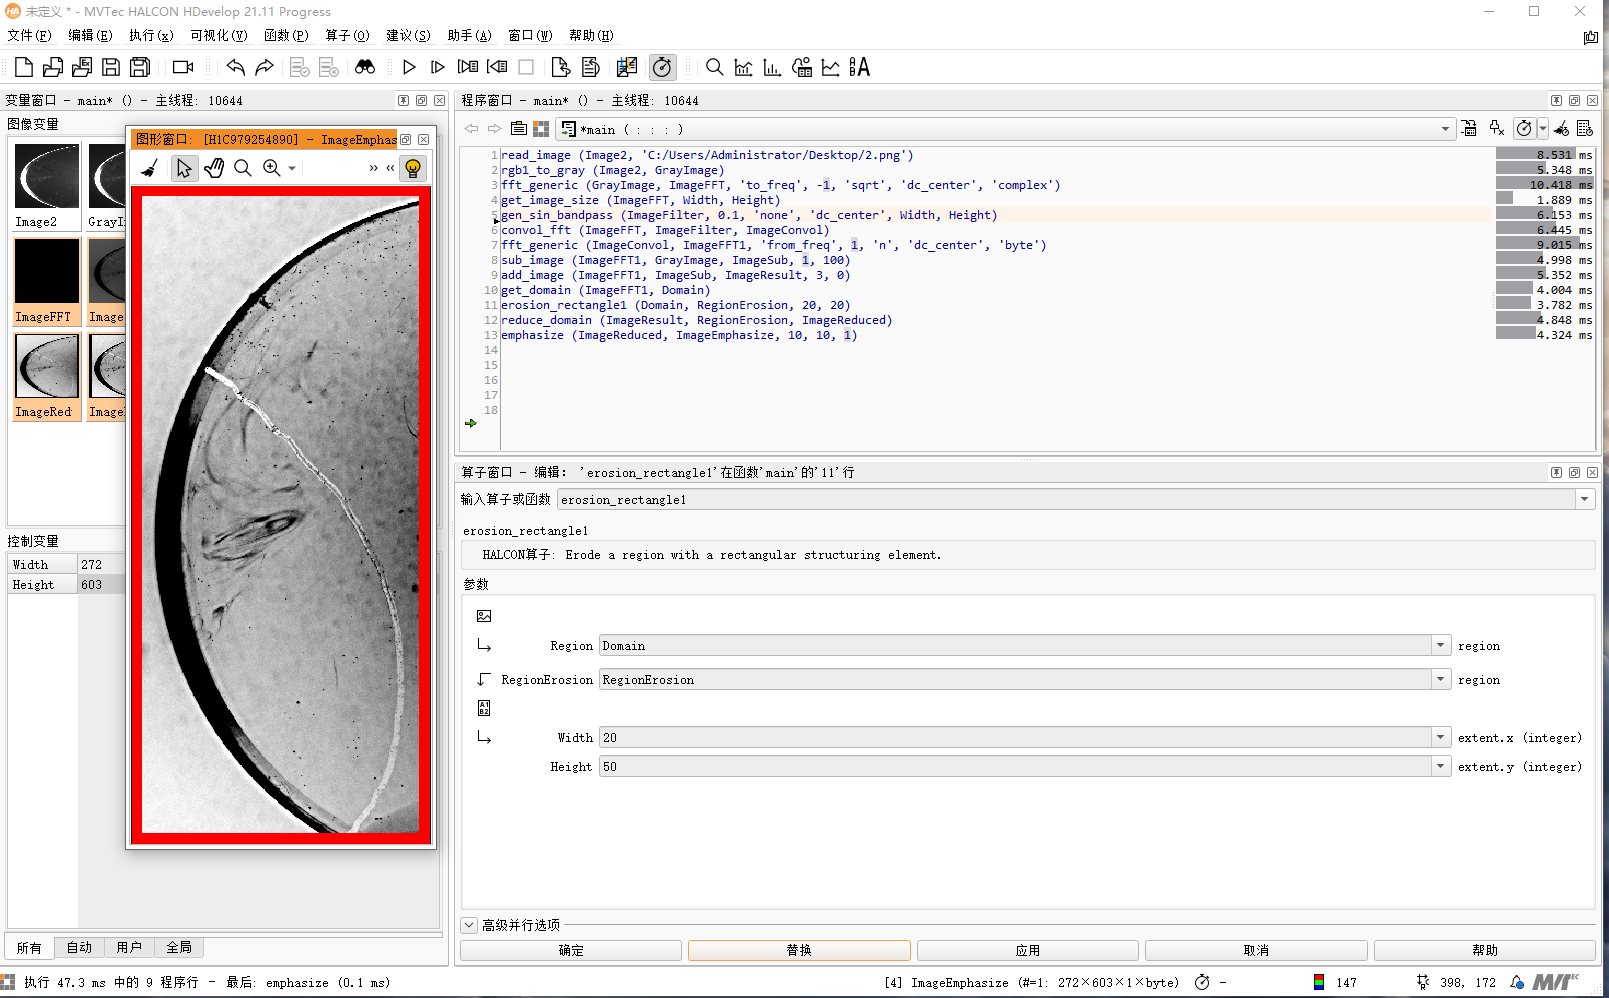Click the profiler table display icon

pyautogui.click(x=1585, y=128)
